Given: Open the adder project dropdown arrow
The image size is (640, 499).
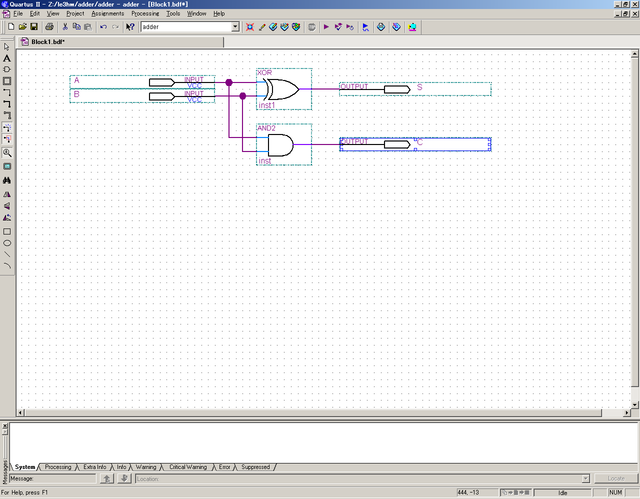Looking at the screenshot, I should pyautogui.click(x=235, y=27).
